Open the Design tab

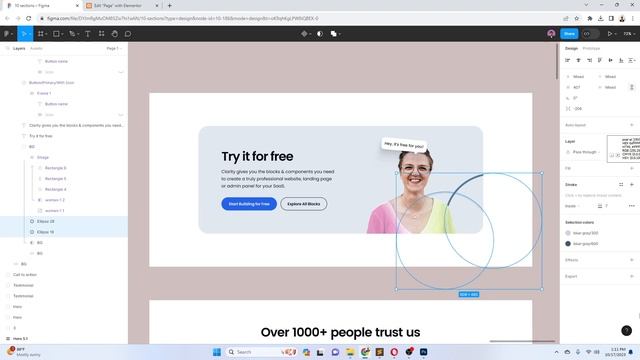click(571, 49)
